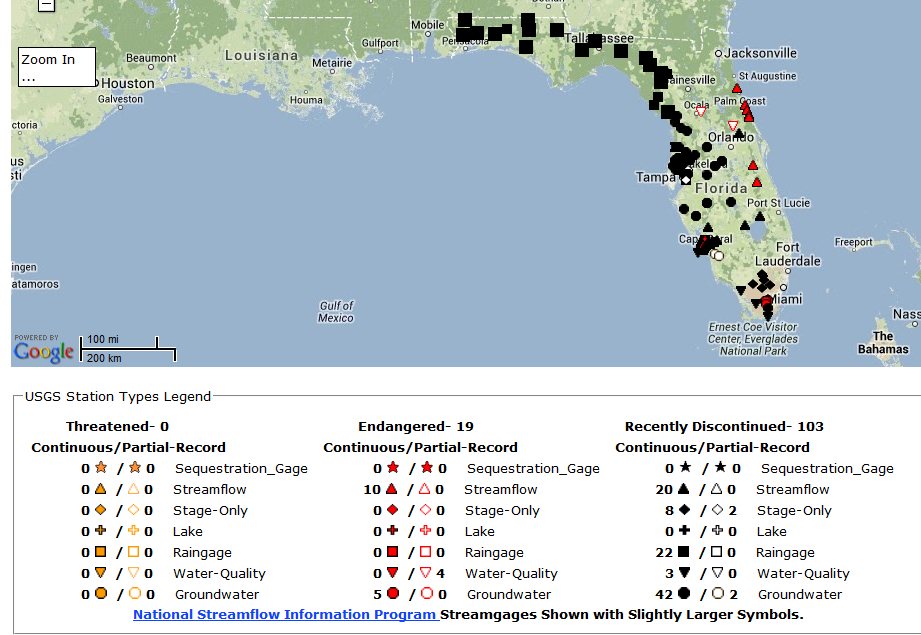The image size is (921, 635).
Task: Click the Endangered partial-record Groundwater hollow red circle
Action: point(426,593)
